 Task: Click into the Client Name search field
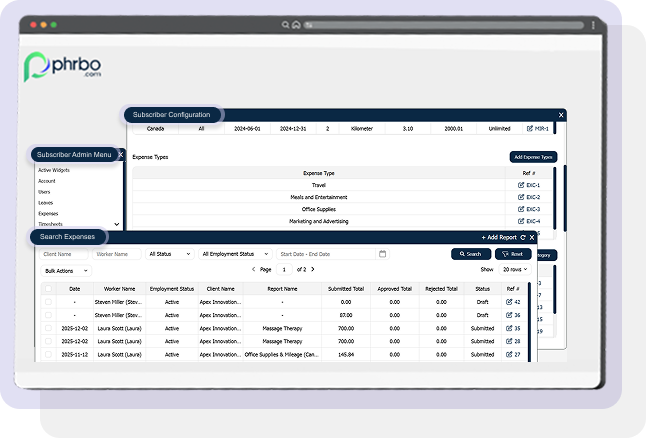point(64,254)
